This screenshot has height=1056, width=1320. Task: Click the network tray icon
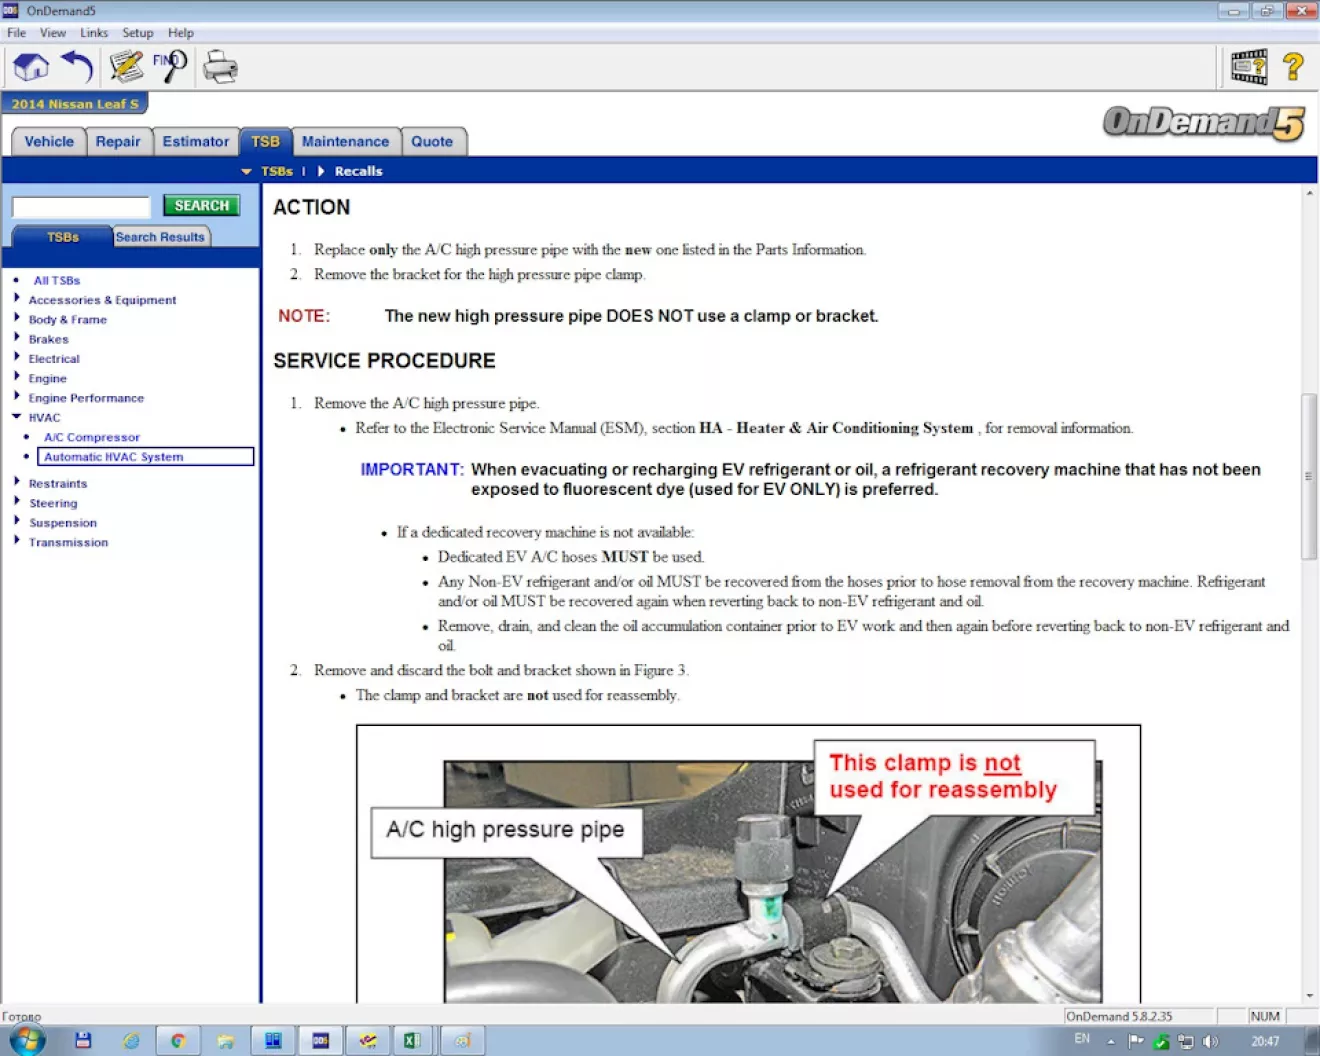tap(1186, 1041)
